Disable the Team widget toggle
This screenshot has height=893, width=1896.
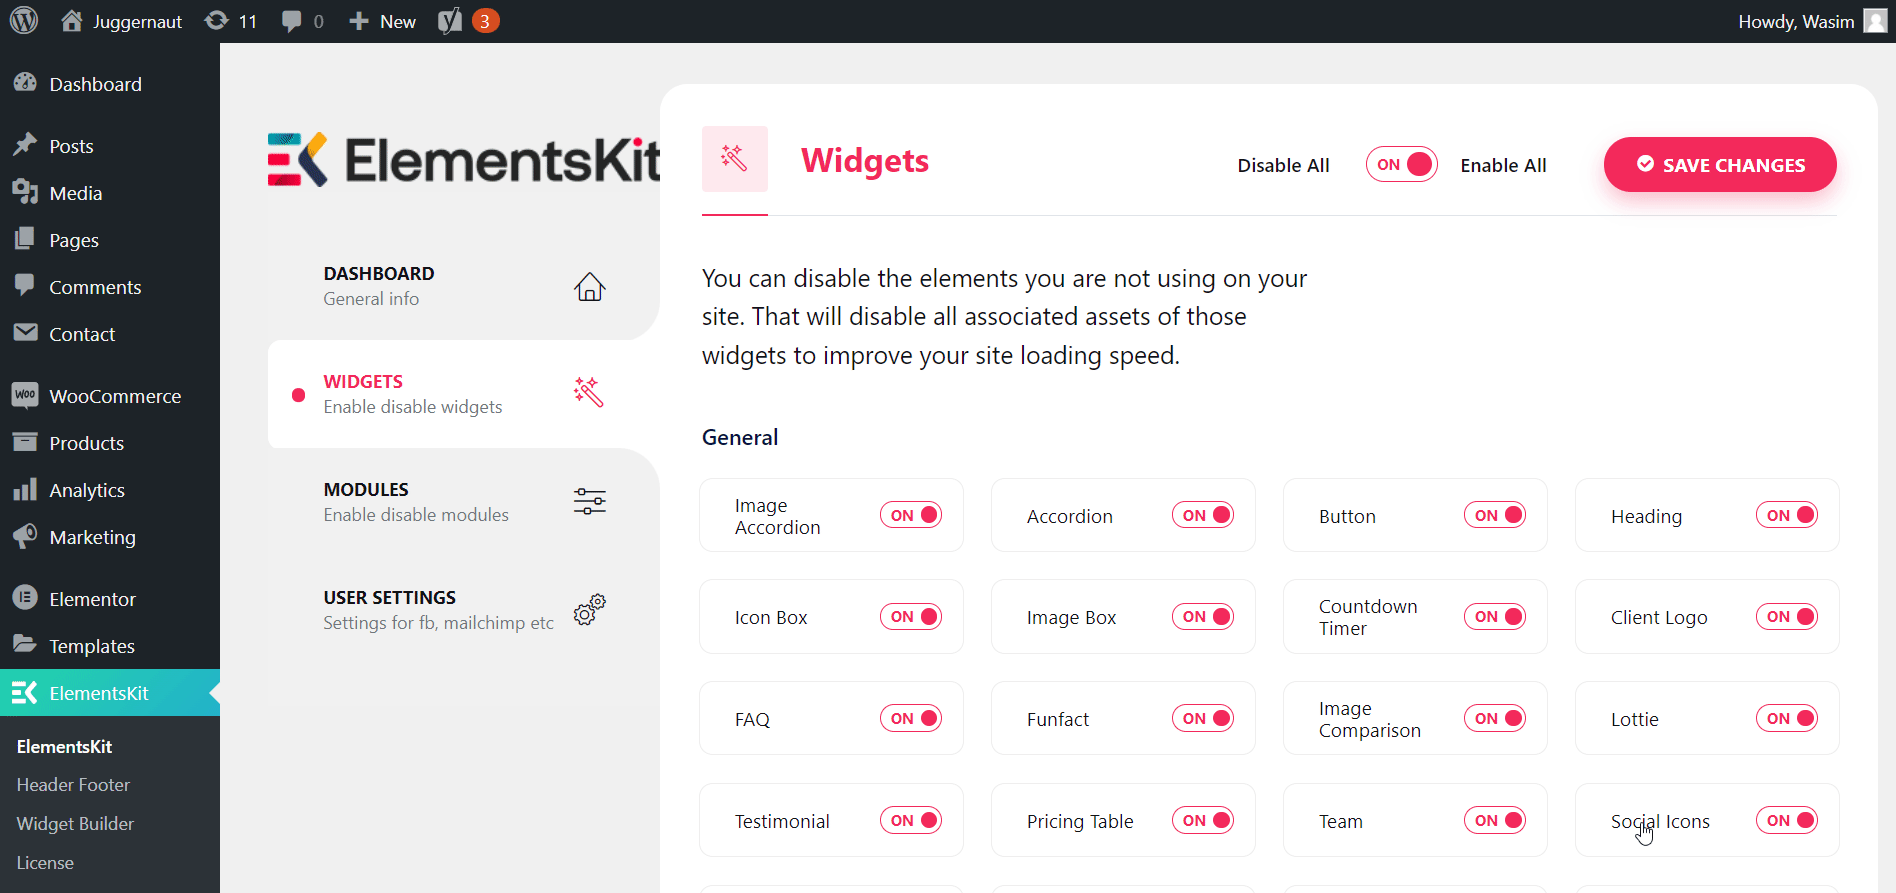pos(1495,821)
